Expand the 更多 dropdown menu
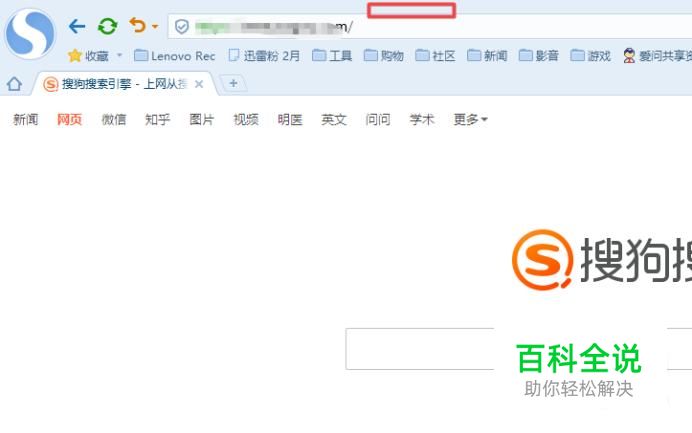692x433 pixels. 470,119
